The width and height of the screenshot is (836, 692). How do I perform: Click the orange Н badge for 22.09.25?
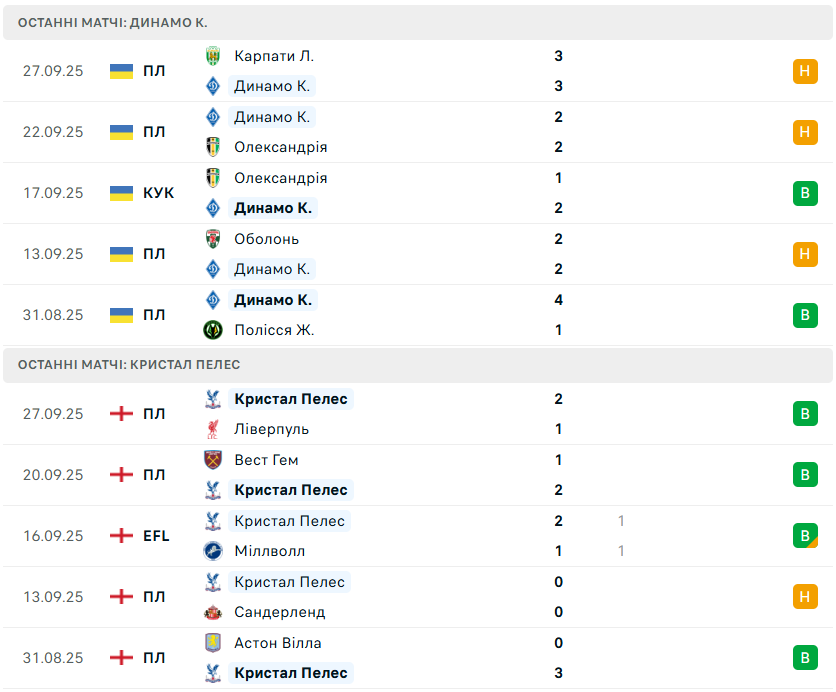coord(805,132)
